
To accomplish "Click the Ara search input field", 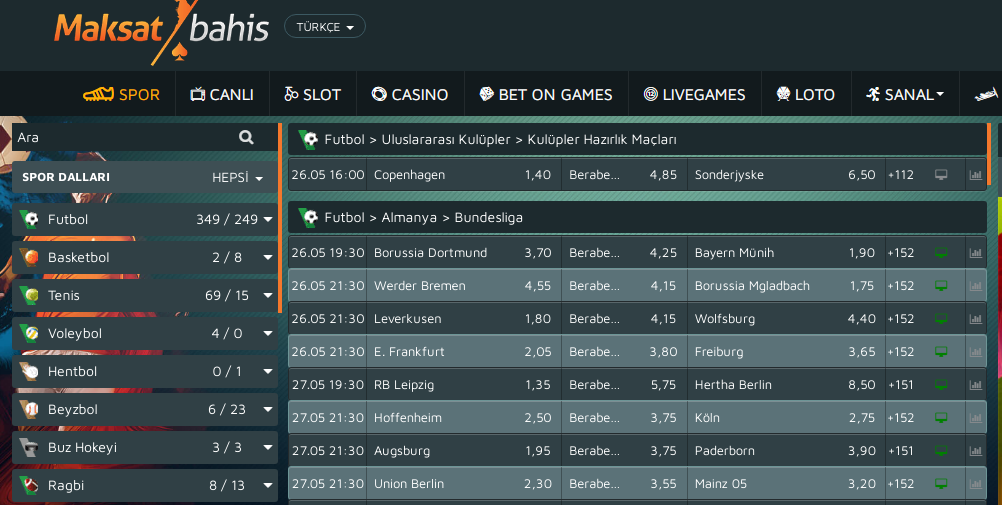I will pyautogui.click(x=125, y=137).
